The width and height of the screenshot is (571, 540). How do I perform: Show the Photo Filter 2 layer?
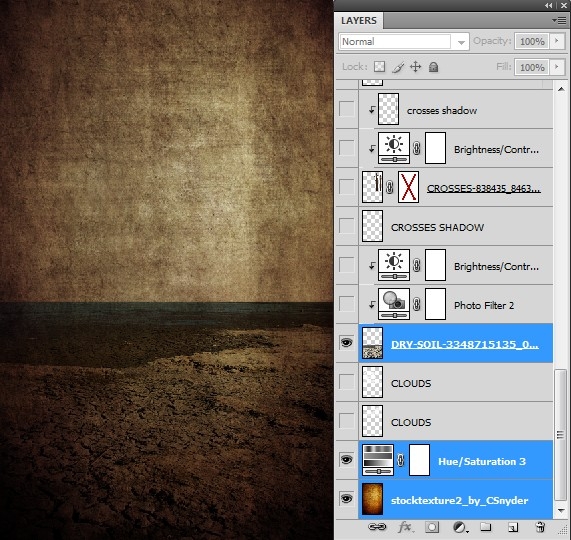(x=346, y=303)
